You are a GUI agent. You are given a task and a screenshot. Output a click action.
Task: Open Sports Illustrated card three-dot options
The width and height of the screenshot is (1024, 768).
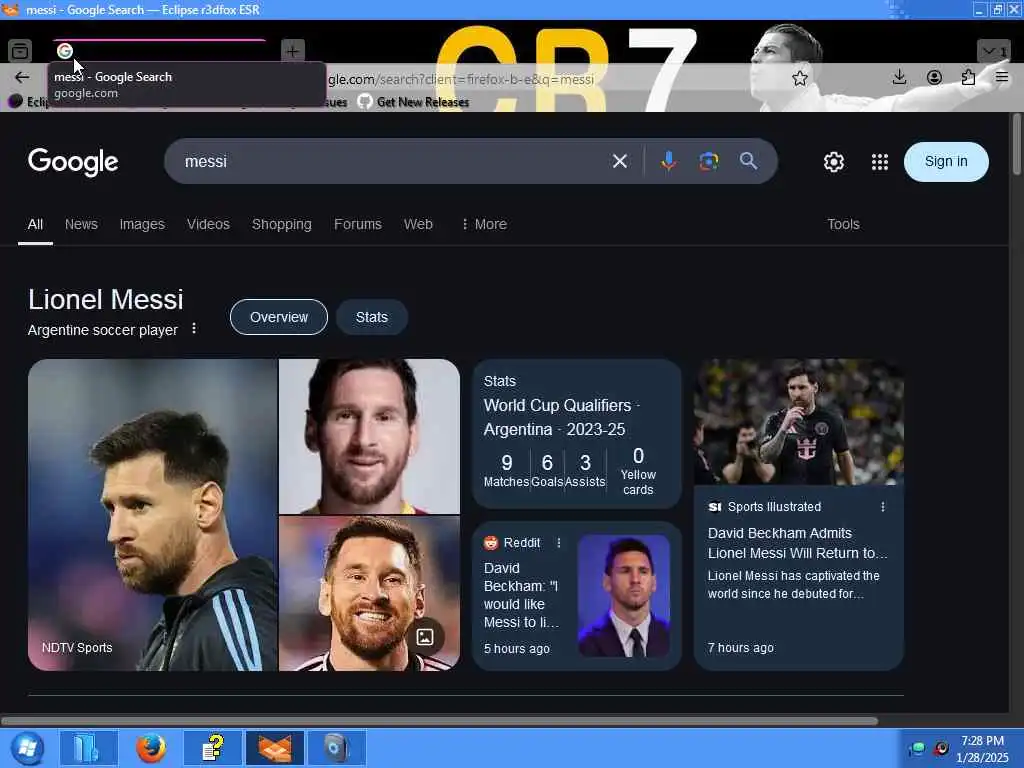pos(883,507)
